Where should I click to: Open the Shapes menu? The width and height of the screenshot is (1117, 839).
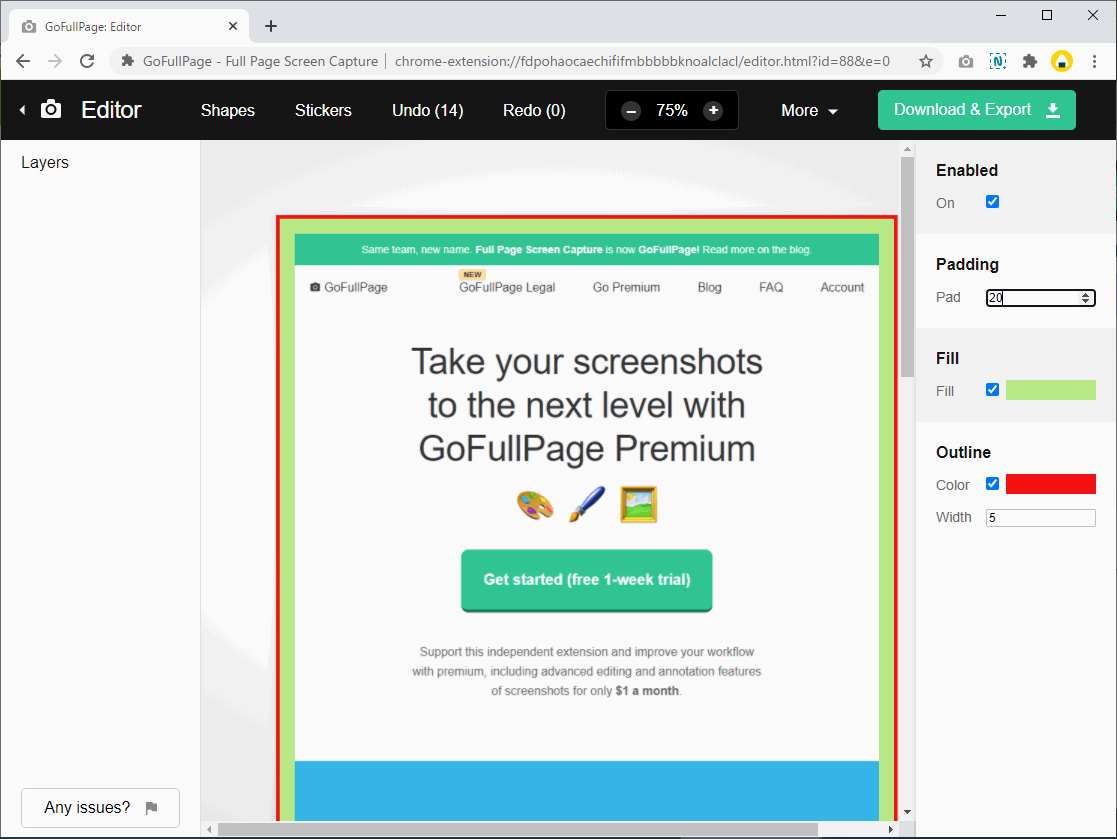pos(227,110)
